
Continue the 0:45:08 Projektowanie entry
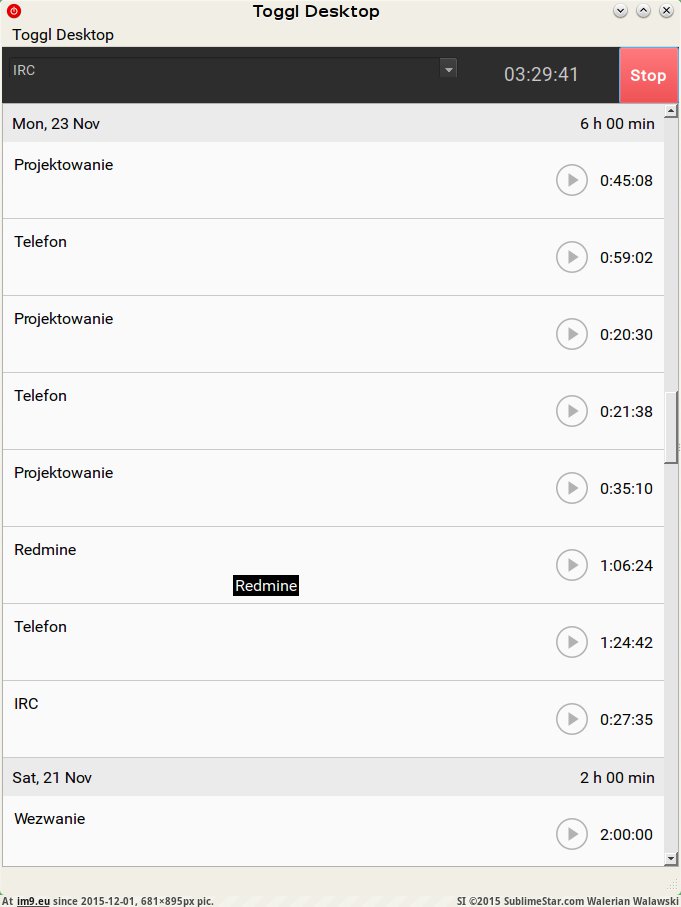[x=572, y=180]
